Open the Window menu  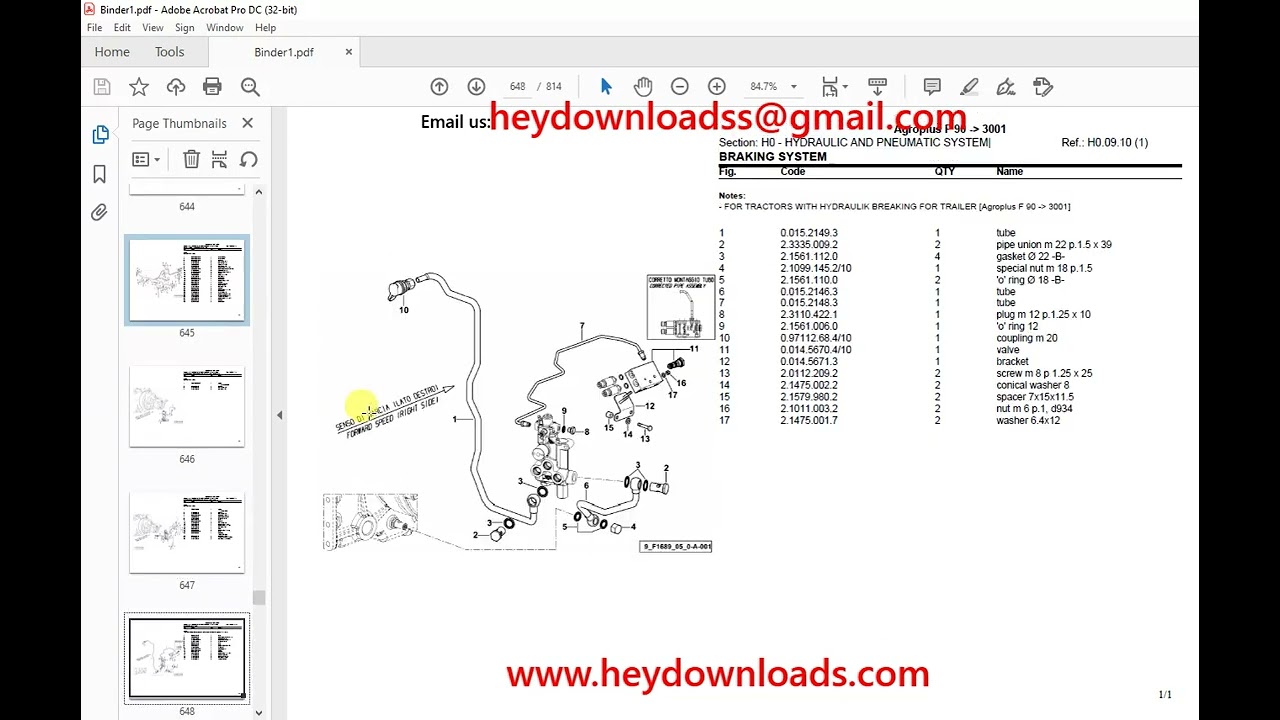225,28
